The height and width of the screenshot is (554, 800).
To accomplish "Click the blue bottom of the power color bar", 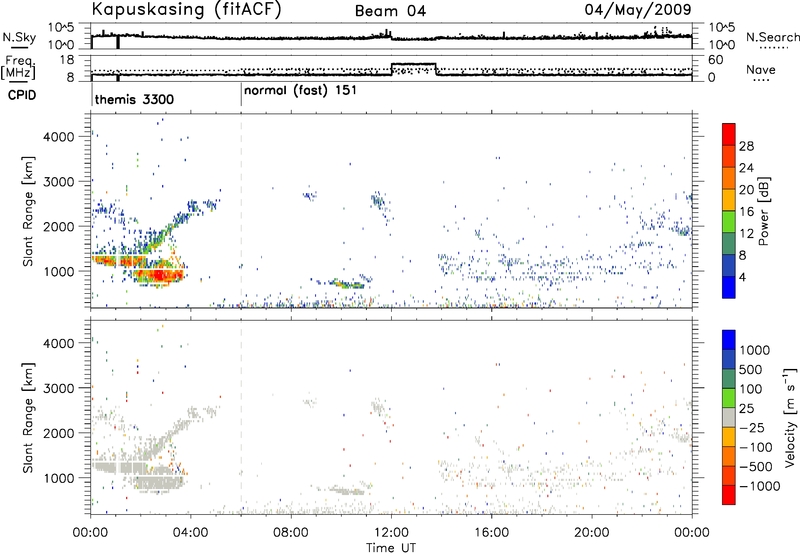I will pyautogui.click(x=729, y=288).
